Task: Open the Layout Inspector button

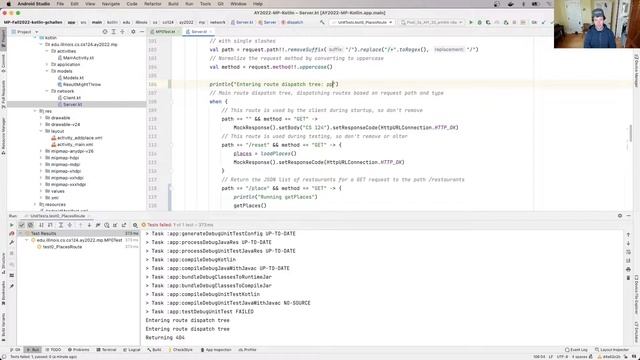Action: [x=612, y=350]
